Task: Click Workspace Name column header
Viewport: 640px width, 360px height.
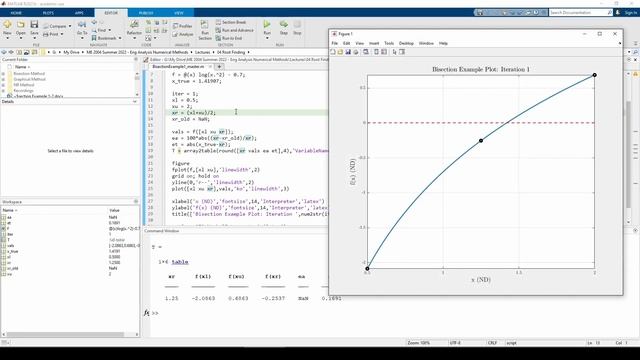Action: point(8,210)
